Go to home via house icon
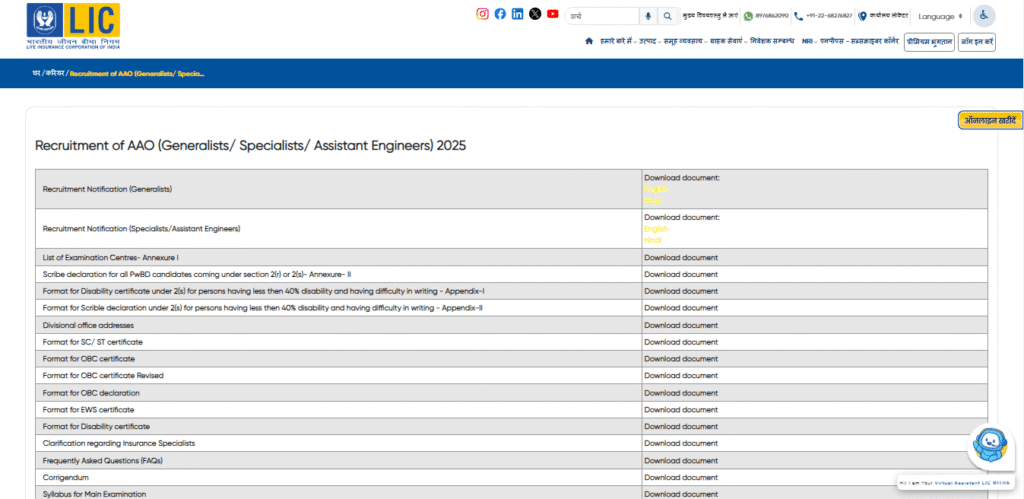1024x499 pixels. tap(589, 41)
